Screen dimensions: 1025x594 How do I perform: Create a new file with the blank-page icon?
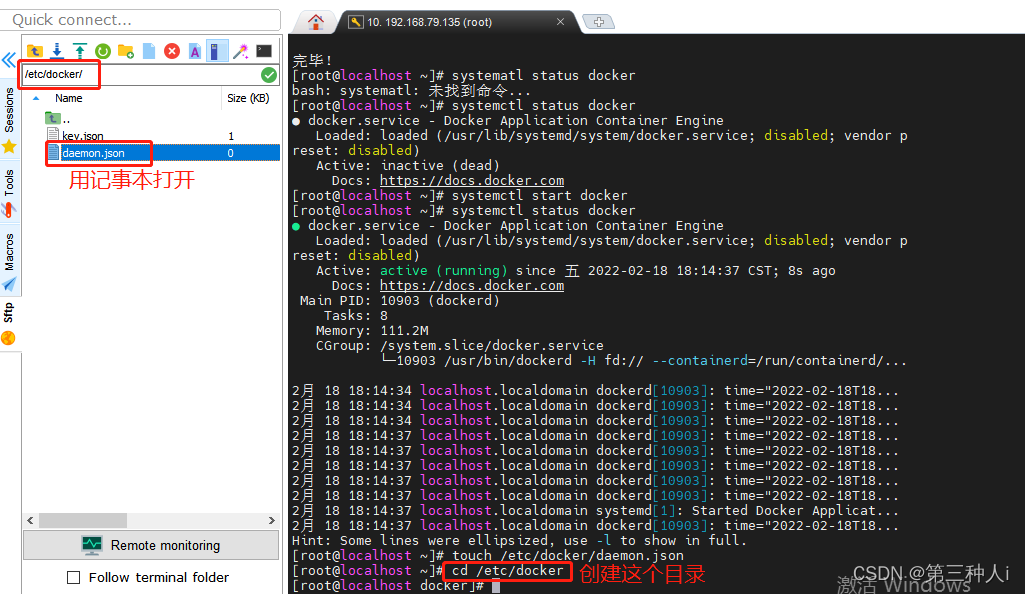pos(149,51)
